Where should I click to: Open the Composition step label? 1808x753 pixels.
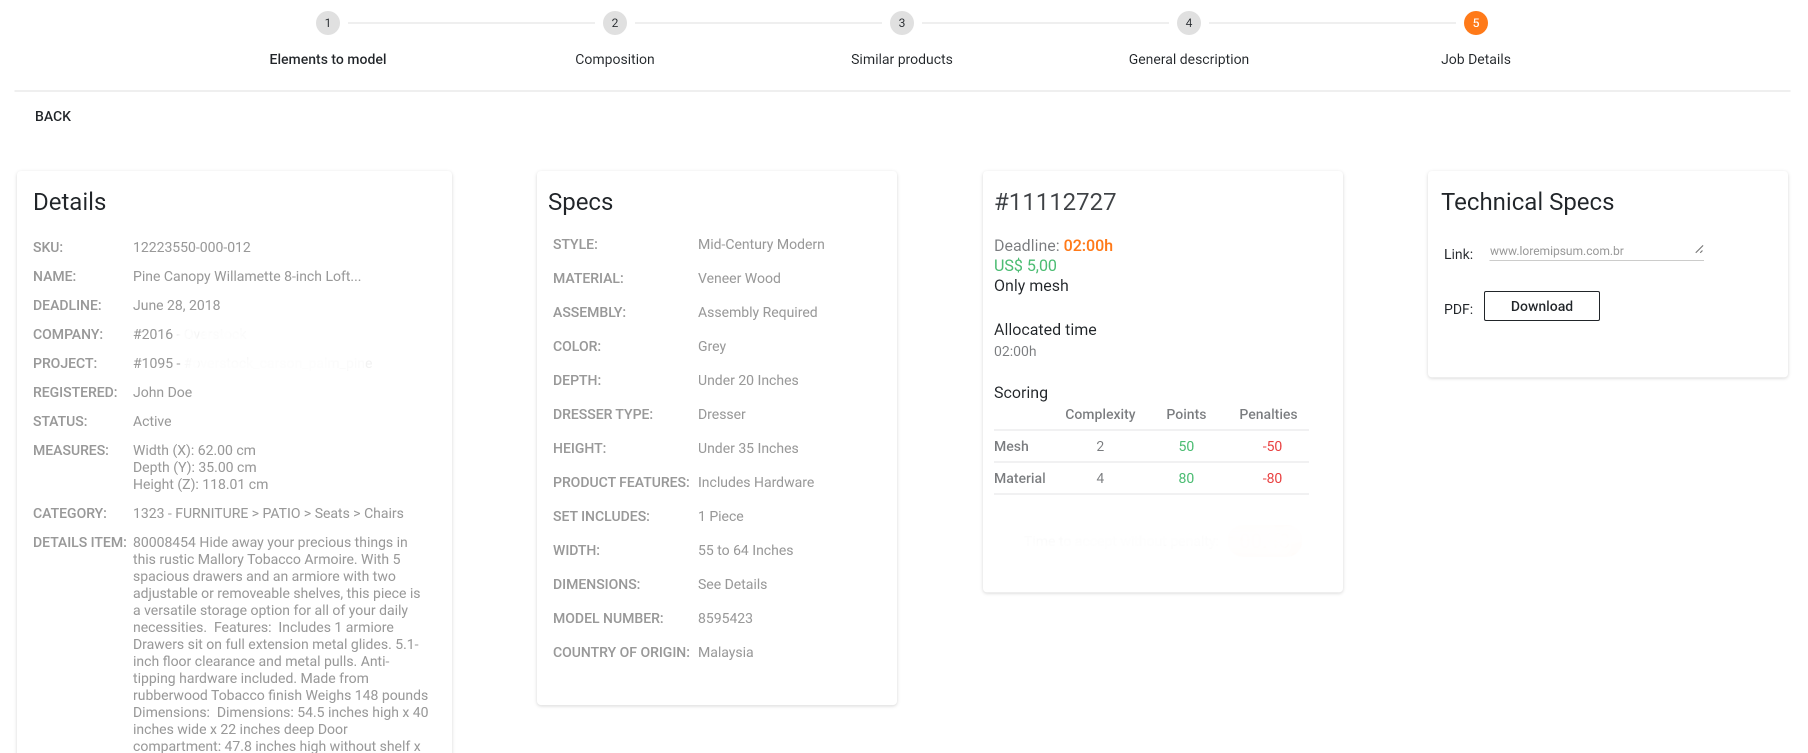(x=615, y=59)
